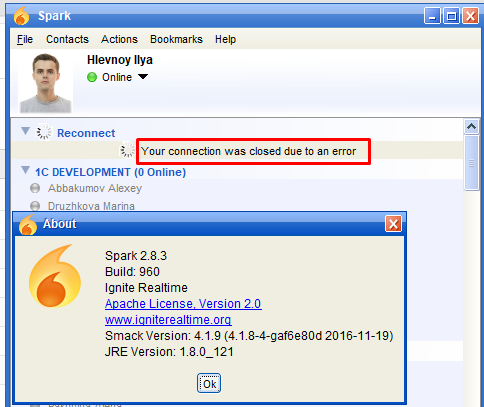Confirm the About dialog with Ok
The image size is (484, 407).
209,383
